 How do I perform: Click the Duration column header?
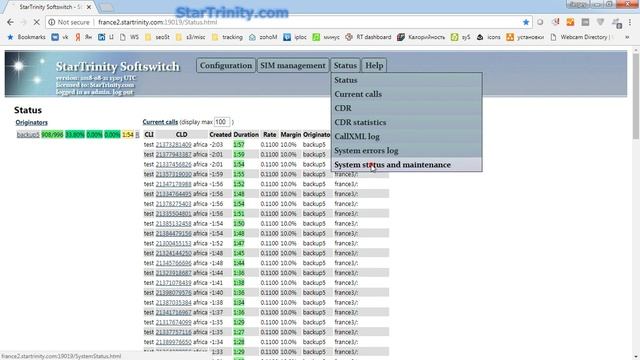coord(246,134)
